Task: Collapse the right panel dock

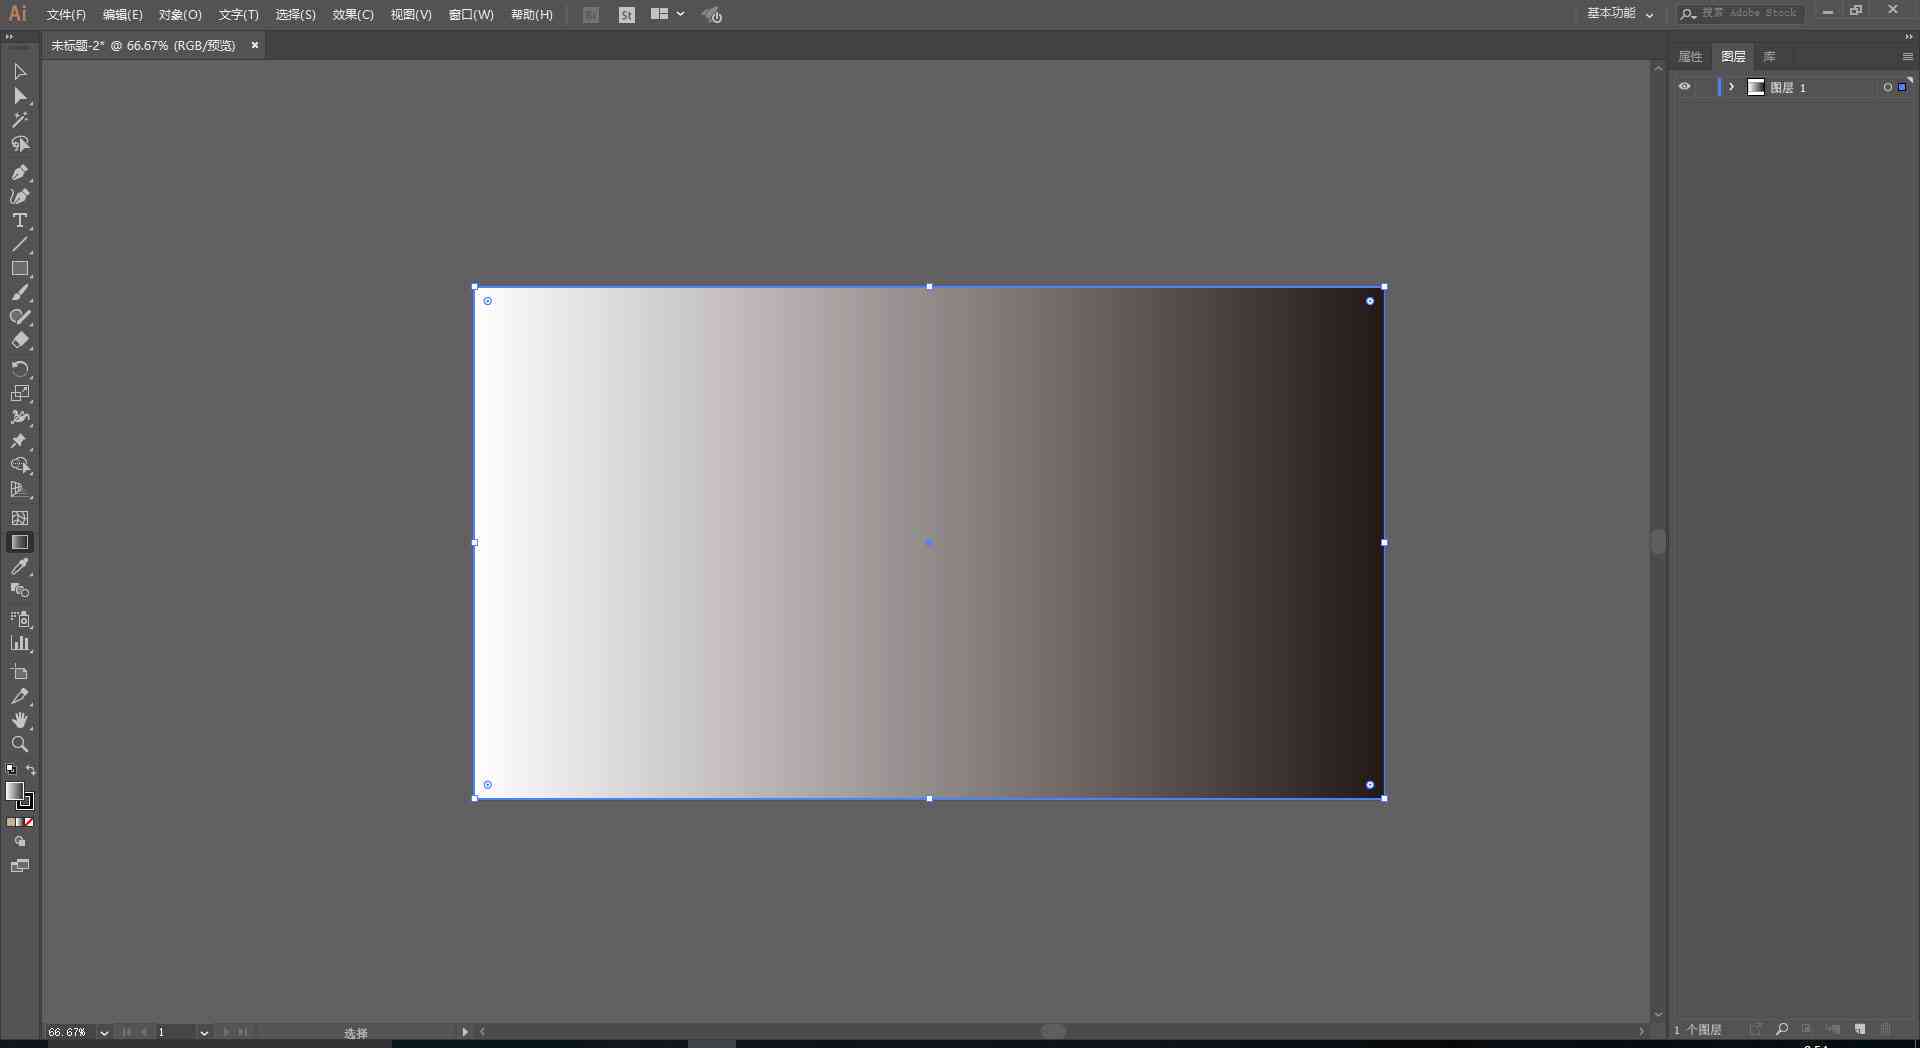Action: pos(1908,37)
